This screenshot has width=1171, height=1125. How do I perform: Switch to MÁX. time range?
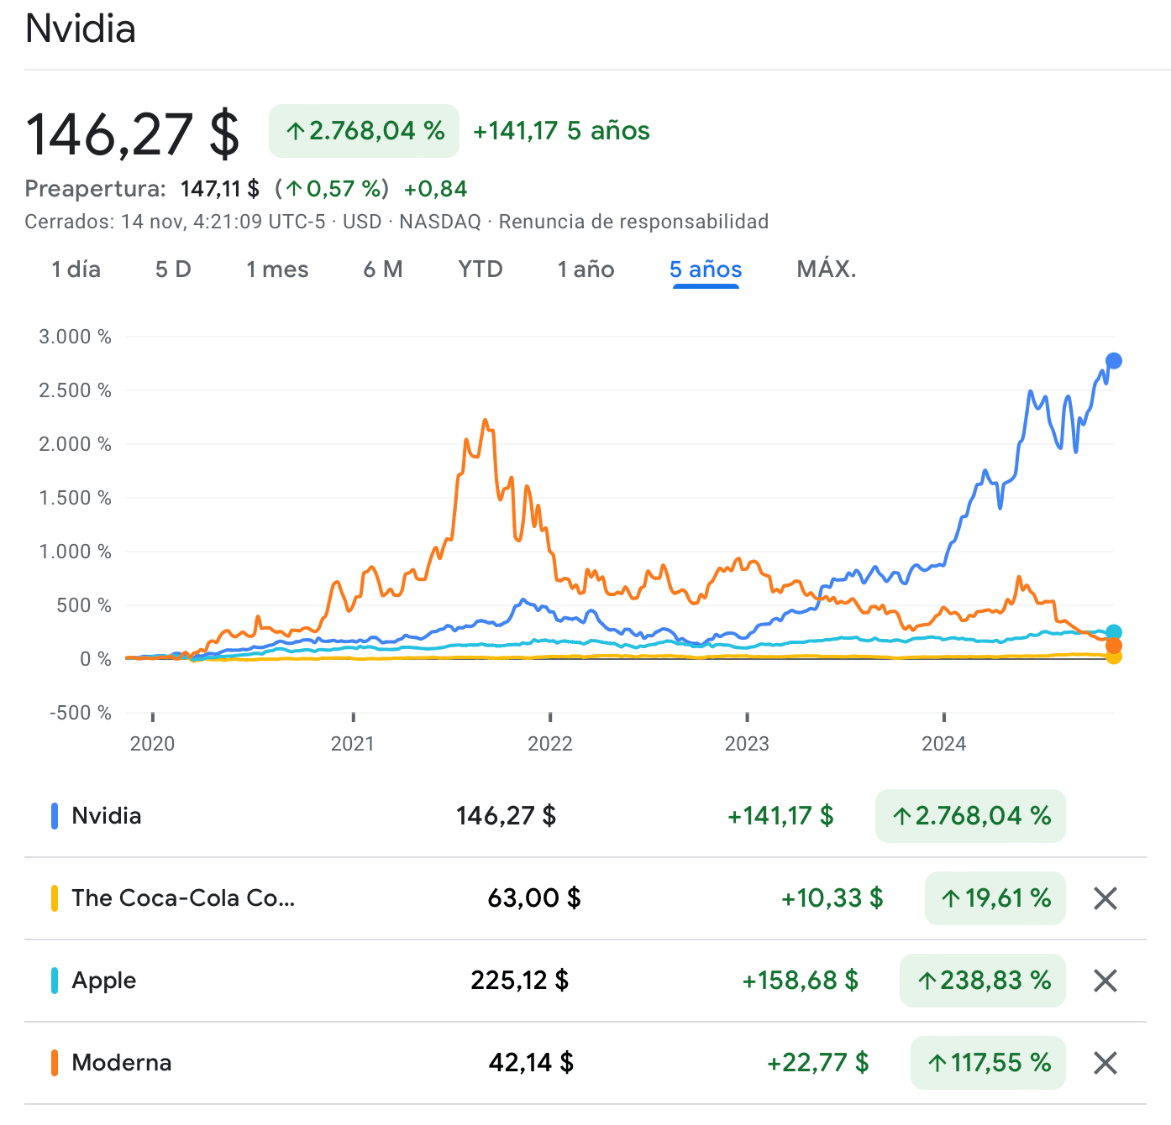click(826, 269)
